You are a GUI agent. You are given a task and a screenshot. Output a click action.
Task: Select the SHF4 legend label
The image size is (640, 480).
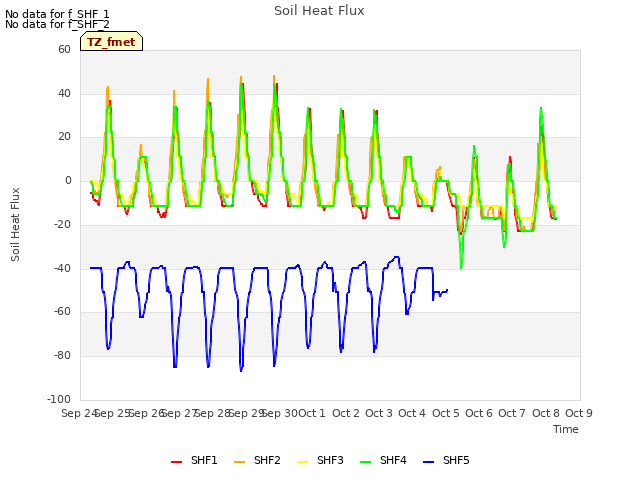(393, 460)
